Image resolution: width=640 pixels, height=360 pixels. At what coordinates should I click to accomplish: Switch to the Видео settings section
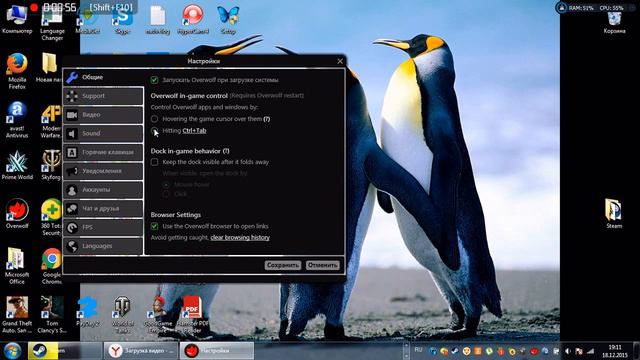(103, 115)
